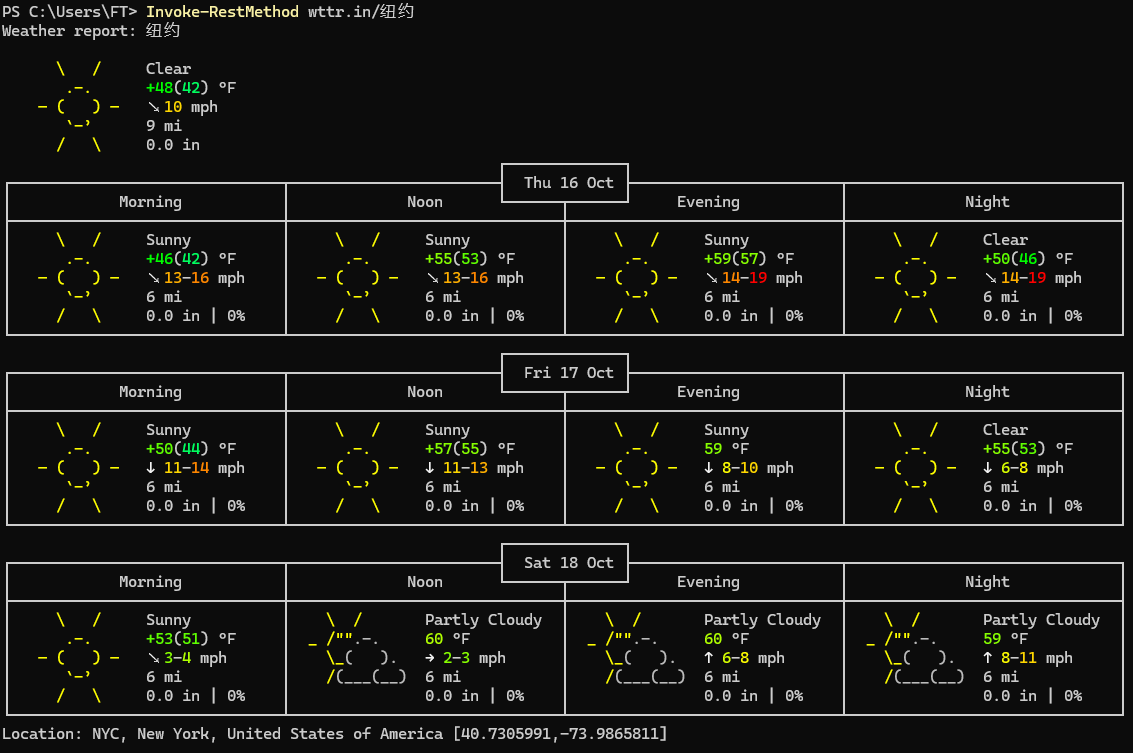Click the current weather sun ASCII icon
The height and width of the screenshot is (753, 1133).
pyautogui.click(x=78, y=107)
